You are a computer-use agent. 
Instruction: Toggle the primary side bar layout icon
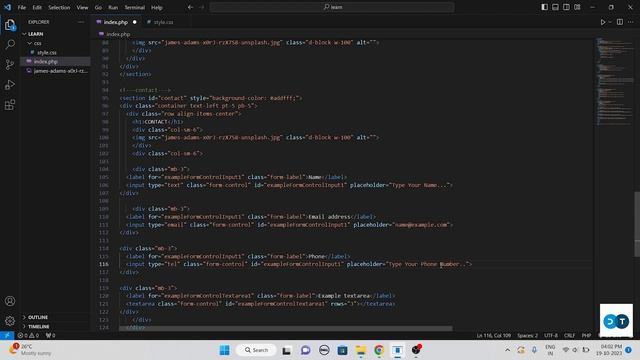coord(544,7)
